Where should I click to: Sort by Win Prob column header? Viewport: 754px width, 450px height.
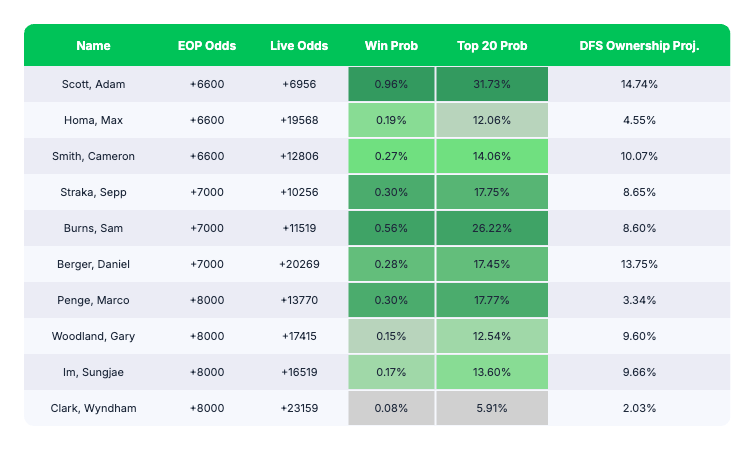point(391,46)
